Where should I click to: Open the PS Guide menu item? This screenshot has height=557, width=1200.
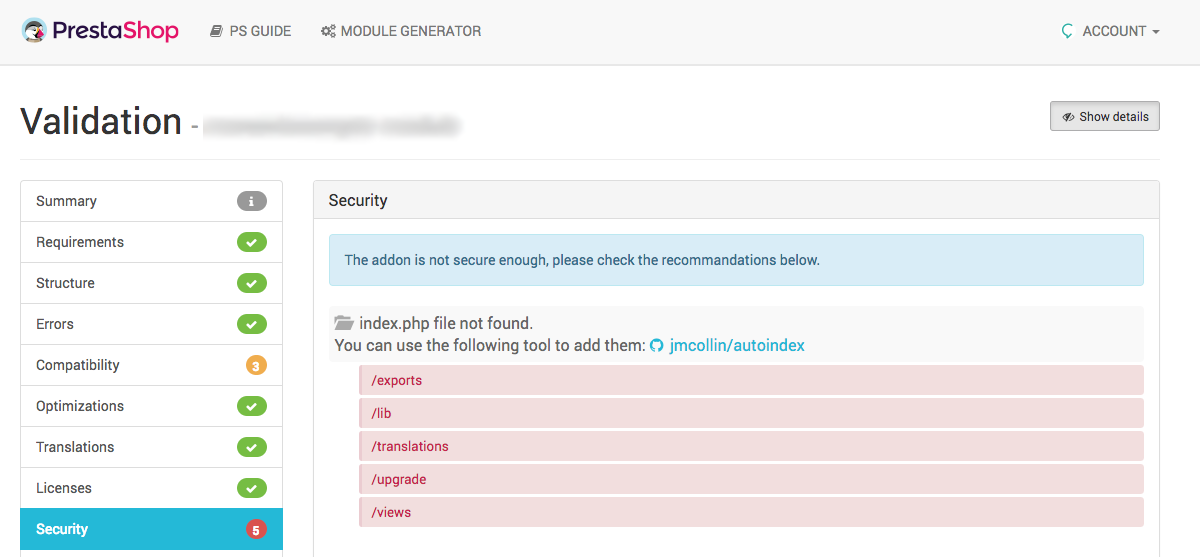click(x=250, y=31)
